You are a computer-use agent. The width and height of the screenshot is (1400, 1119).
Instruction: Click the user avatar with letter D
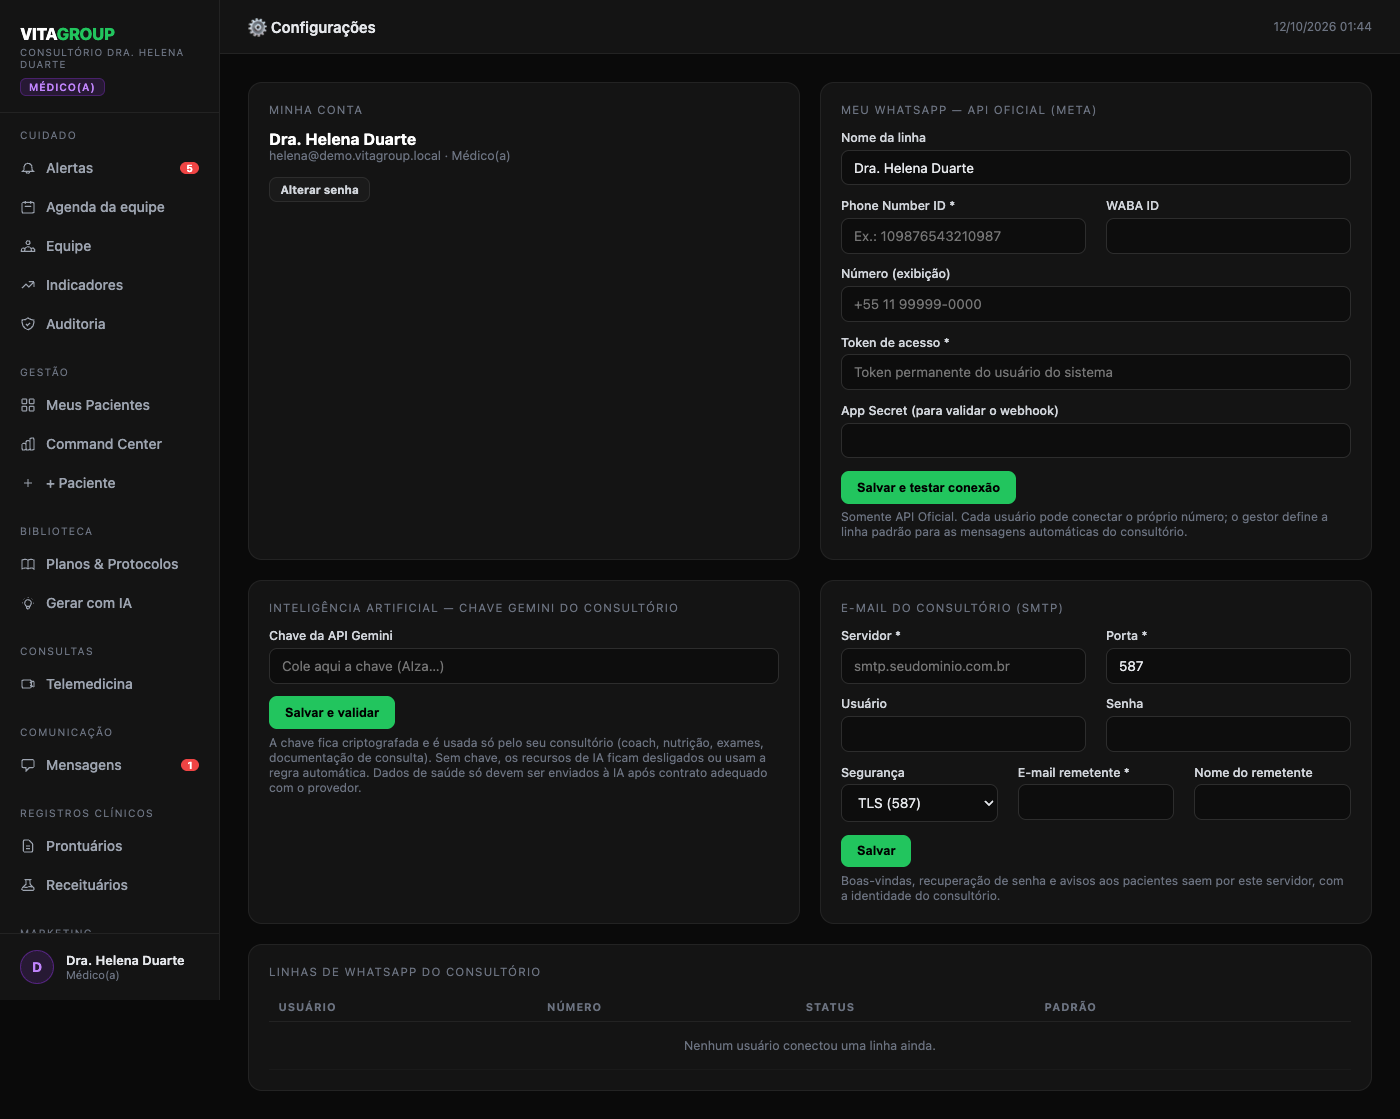(x=37, y=967)
